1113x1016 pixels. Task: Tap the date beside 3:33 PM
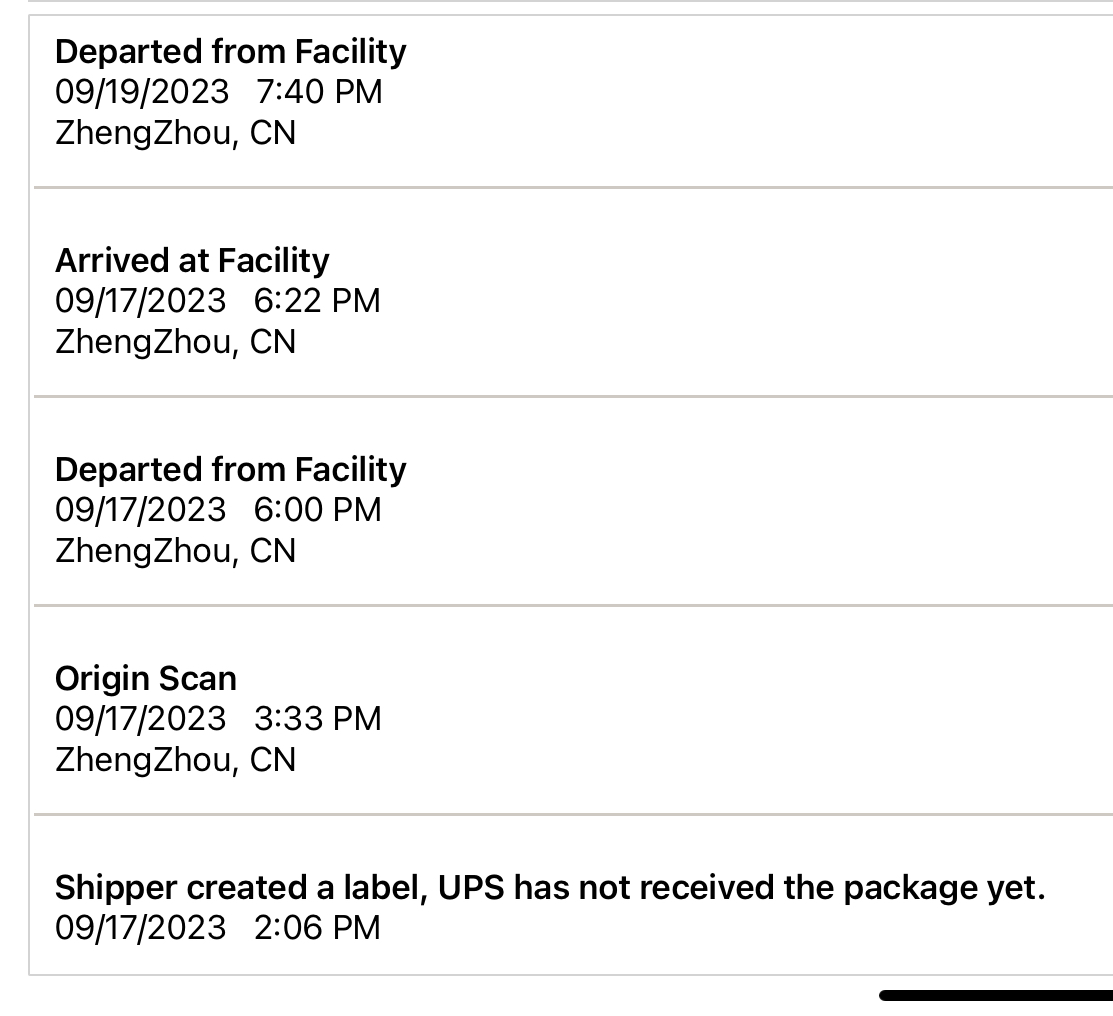point(141,719)
